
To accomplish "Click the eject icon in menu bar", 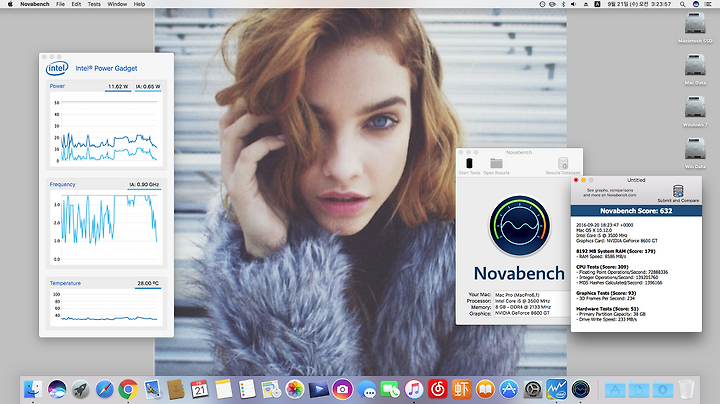I will tap(585, 4).
